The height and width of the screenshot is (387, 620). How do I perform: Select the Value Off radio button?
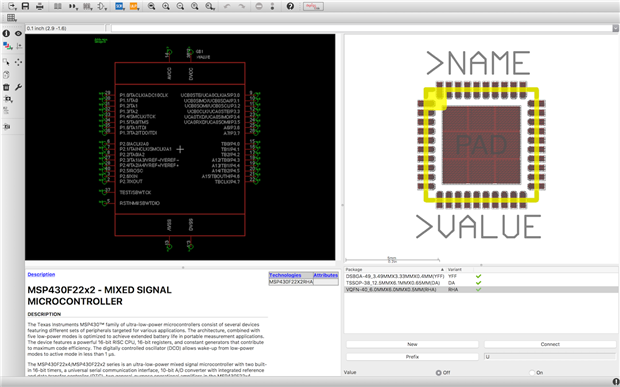click(x=438, y=373)
